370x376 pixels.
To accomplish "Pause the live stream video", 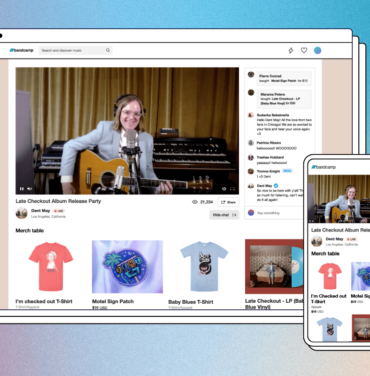I will click(x=22, y=189).
